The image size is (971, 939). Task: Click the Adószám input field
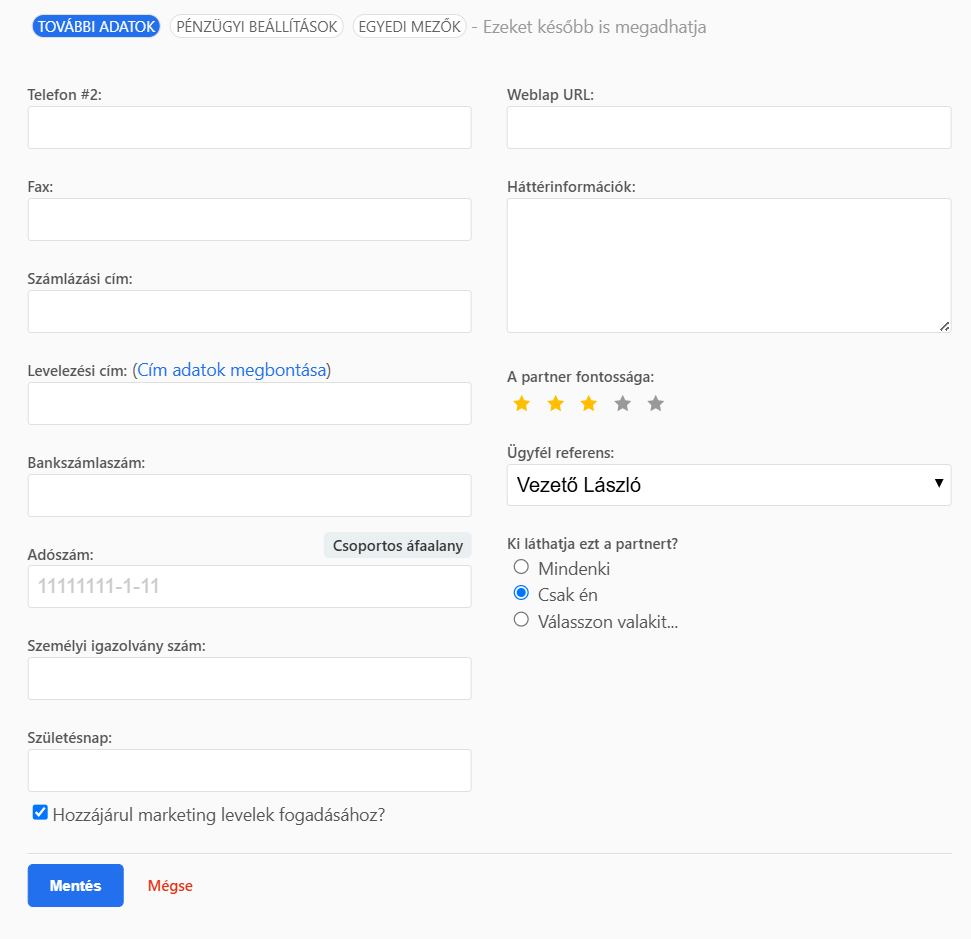point(249,587)
